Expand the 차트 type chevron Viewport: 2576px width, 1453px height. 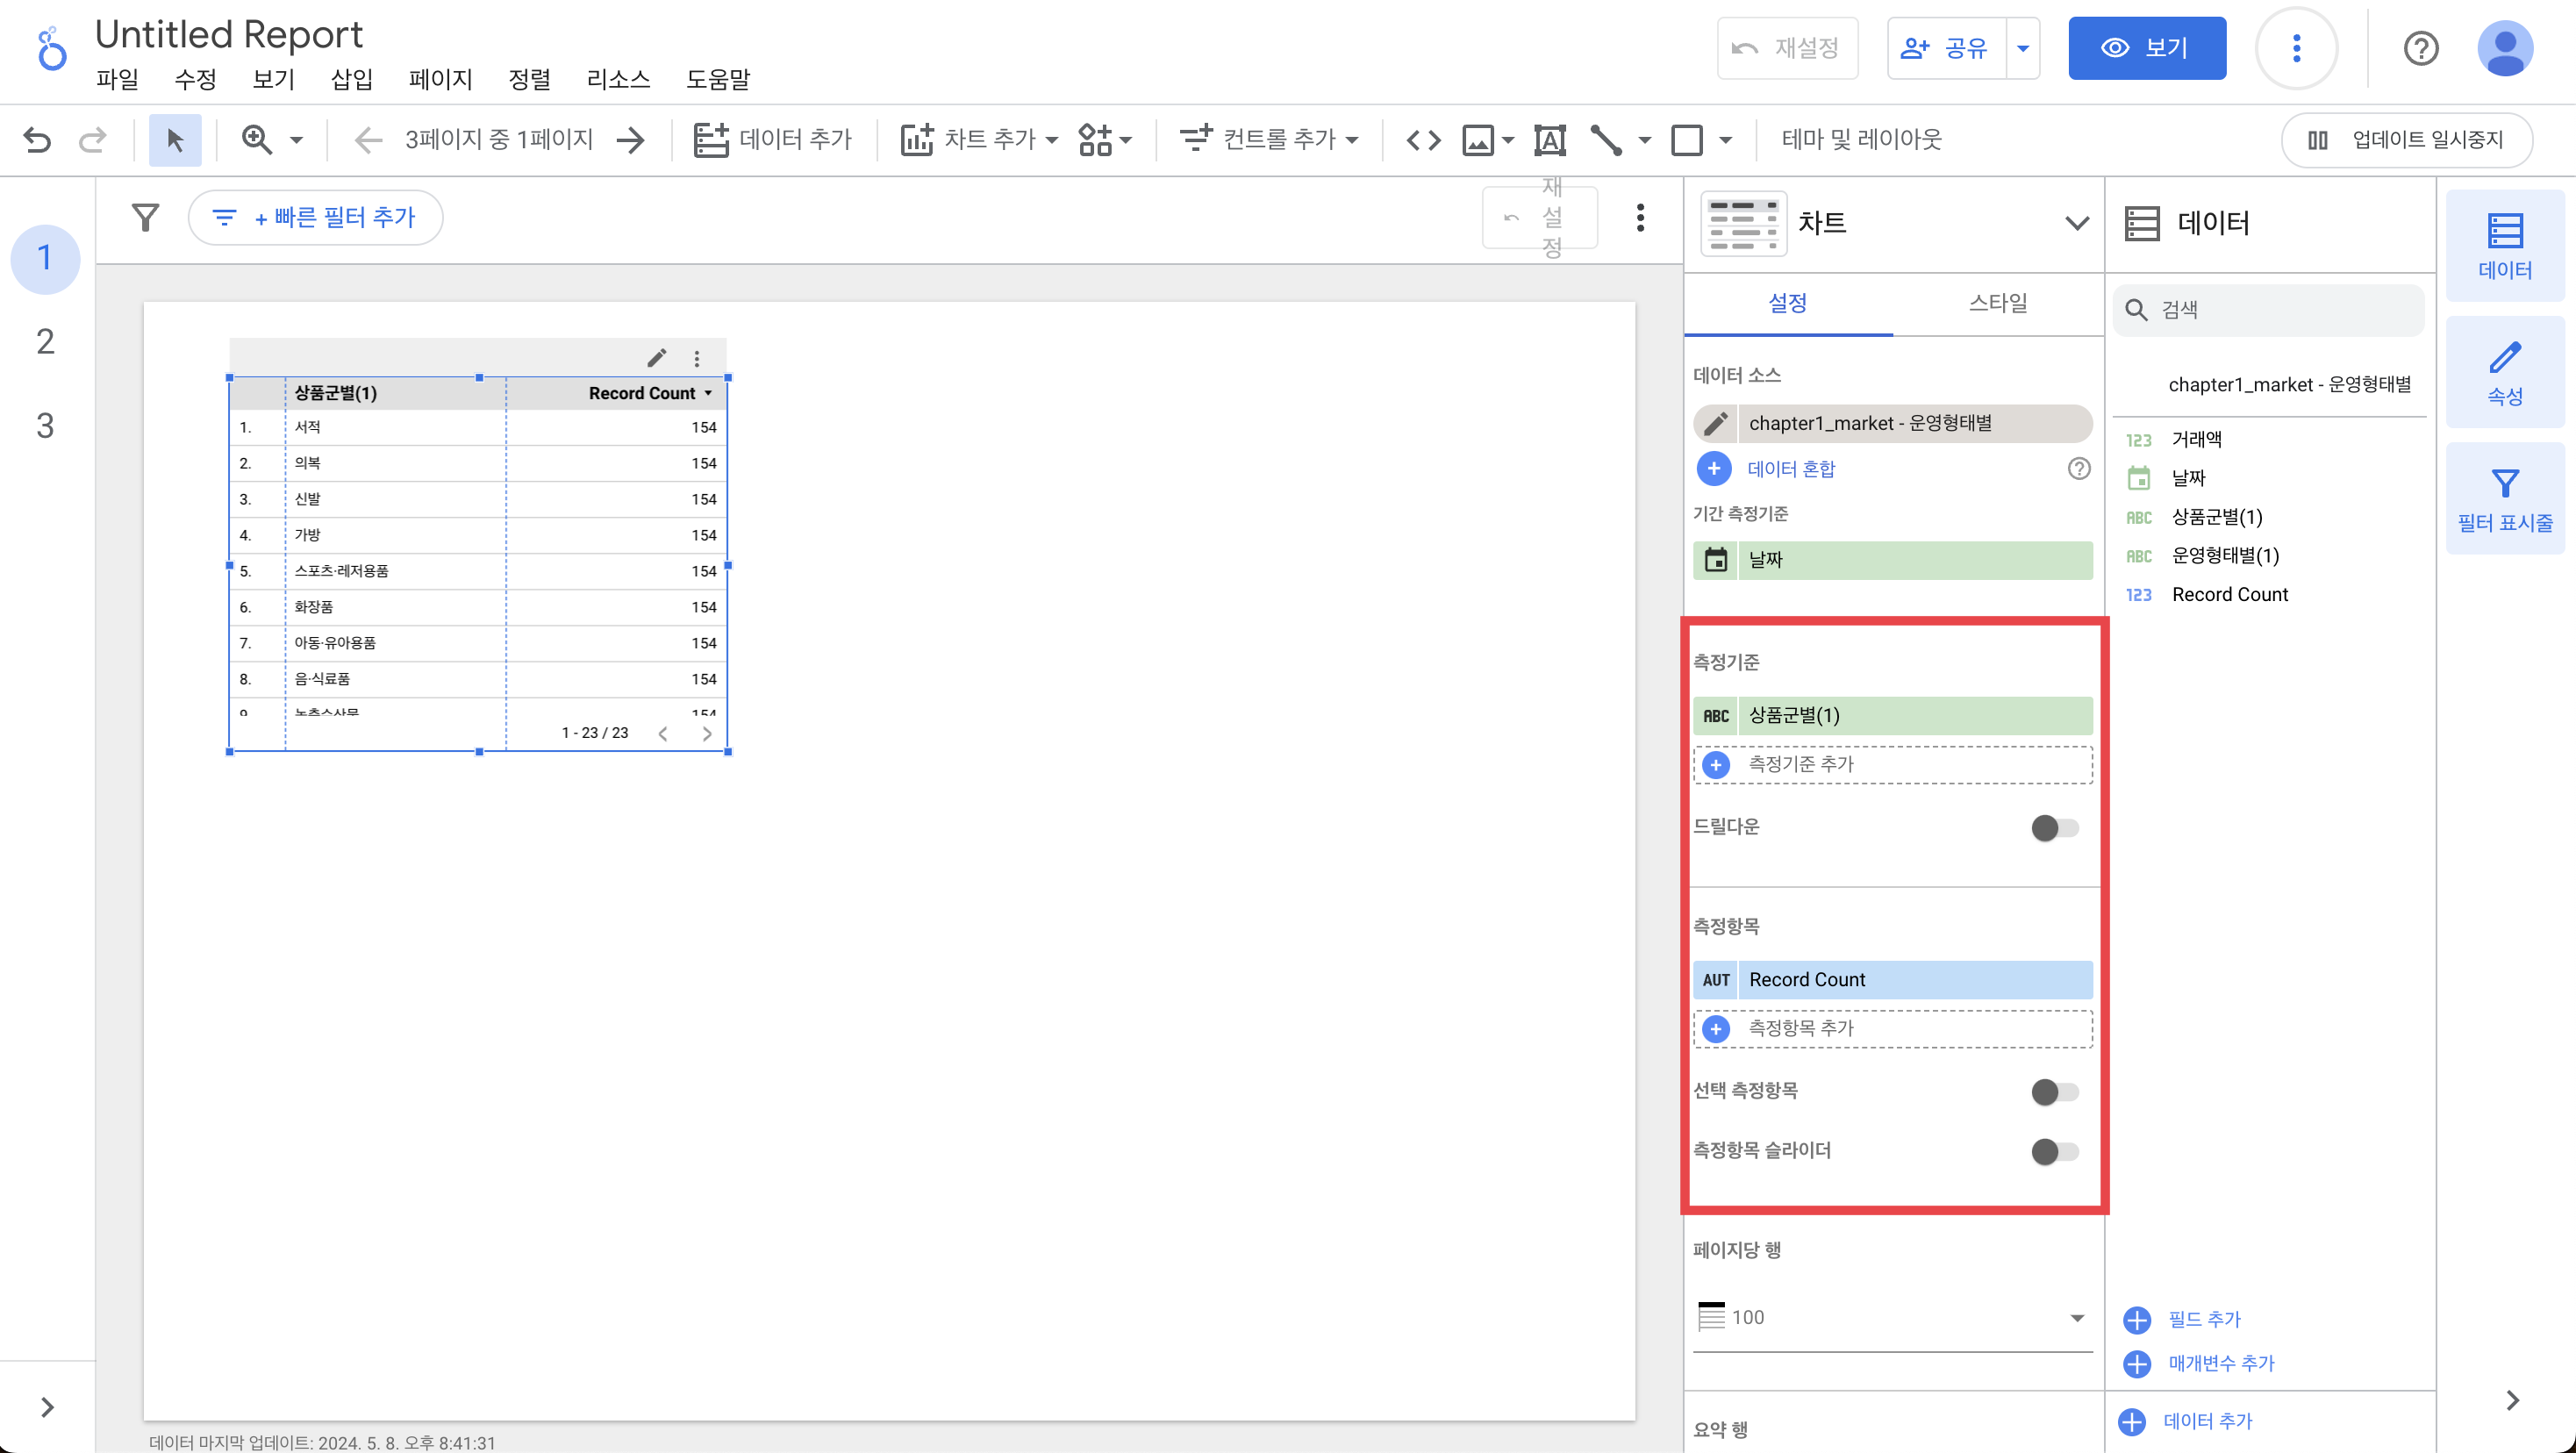(x=2076, y=223)
